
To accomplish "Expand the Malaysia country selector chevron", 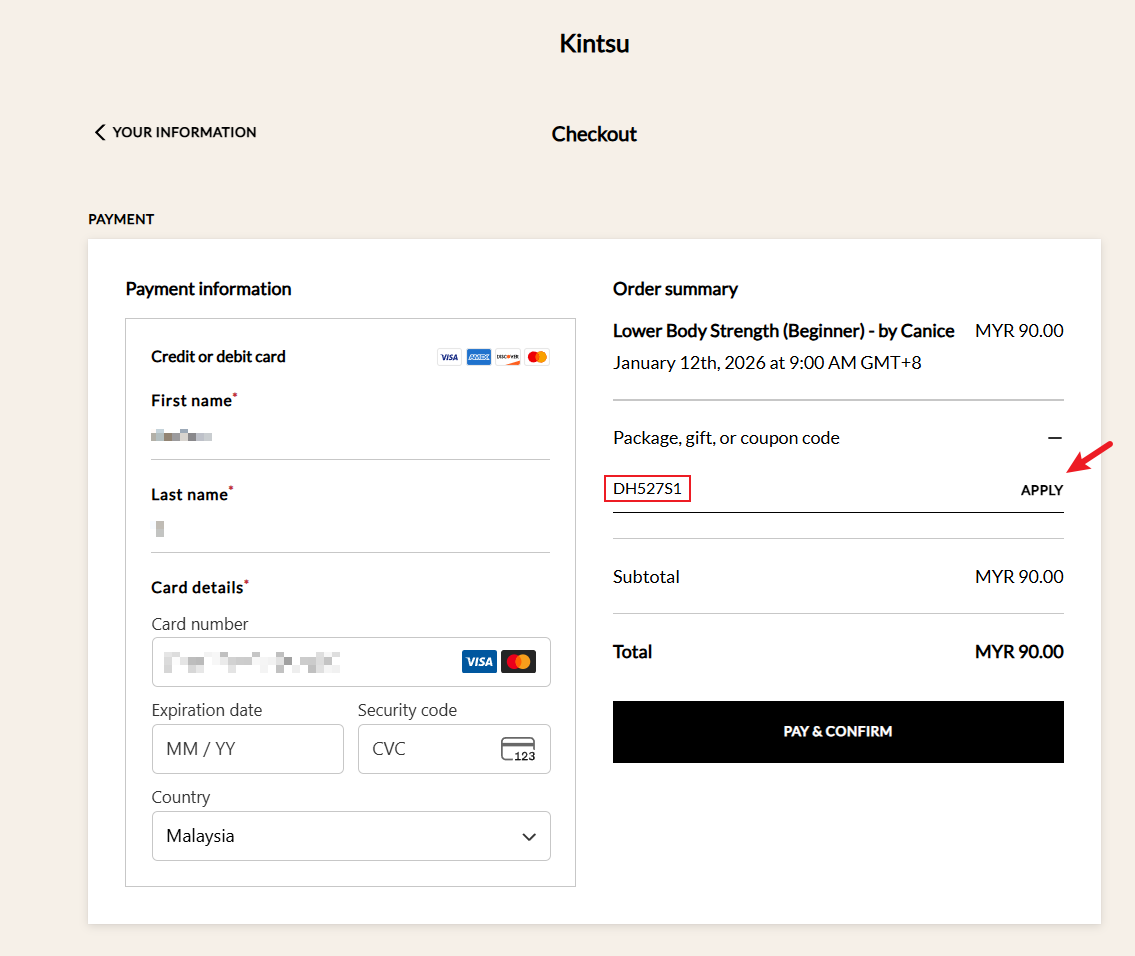I will [529, 836].
